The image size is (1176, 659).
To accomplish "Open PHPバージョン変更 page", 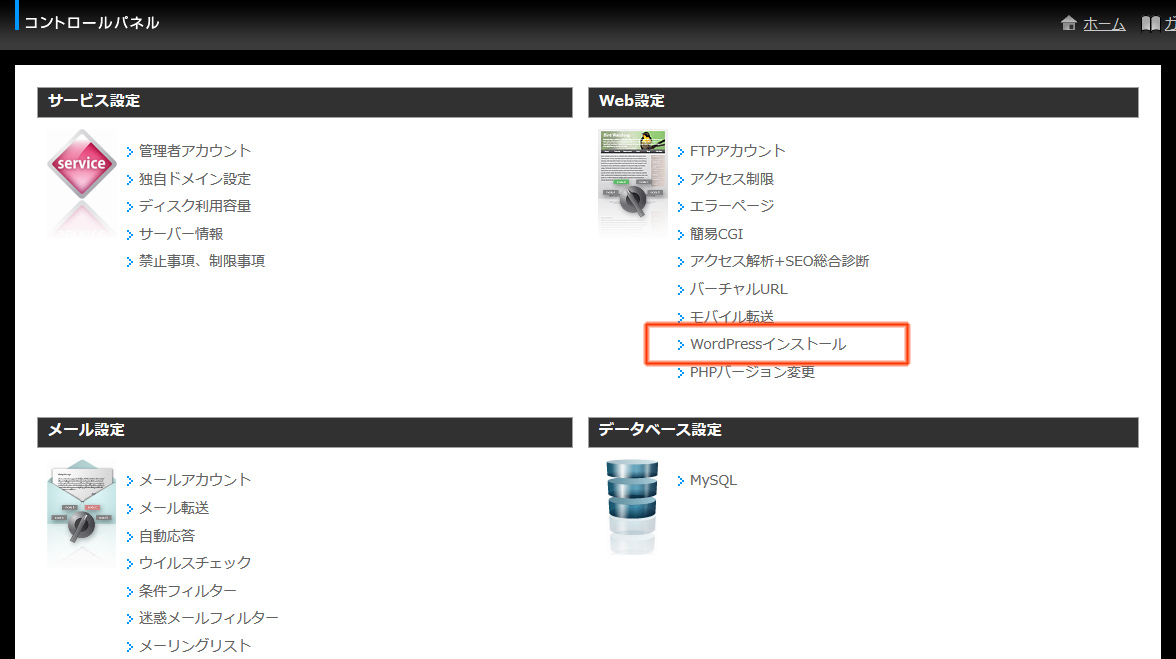I will click(x=752, y=372).
